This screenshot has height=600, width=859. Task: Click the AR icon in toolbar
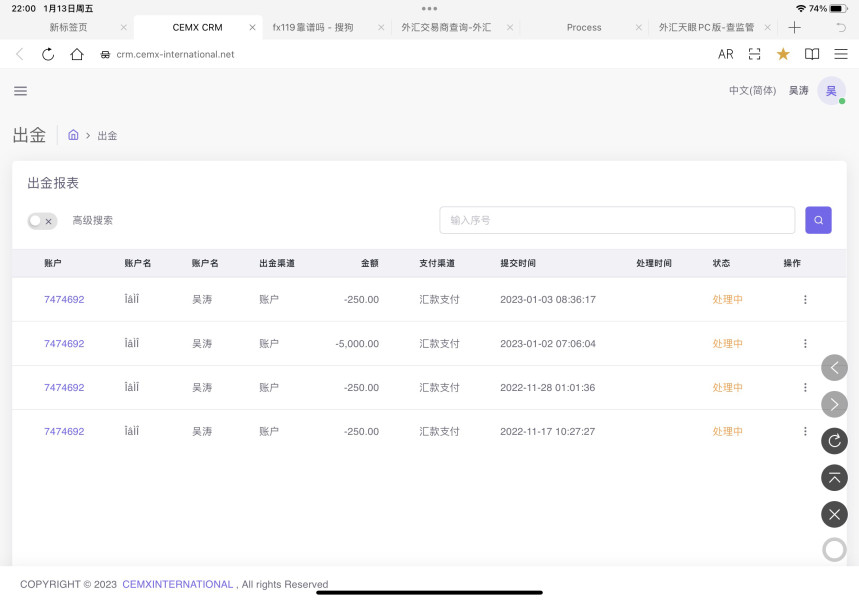coord(725,54)
